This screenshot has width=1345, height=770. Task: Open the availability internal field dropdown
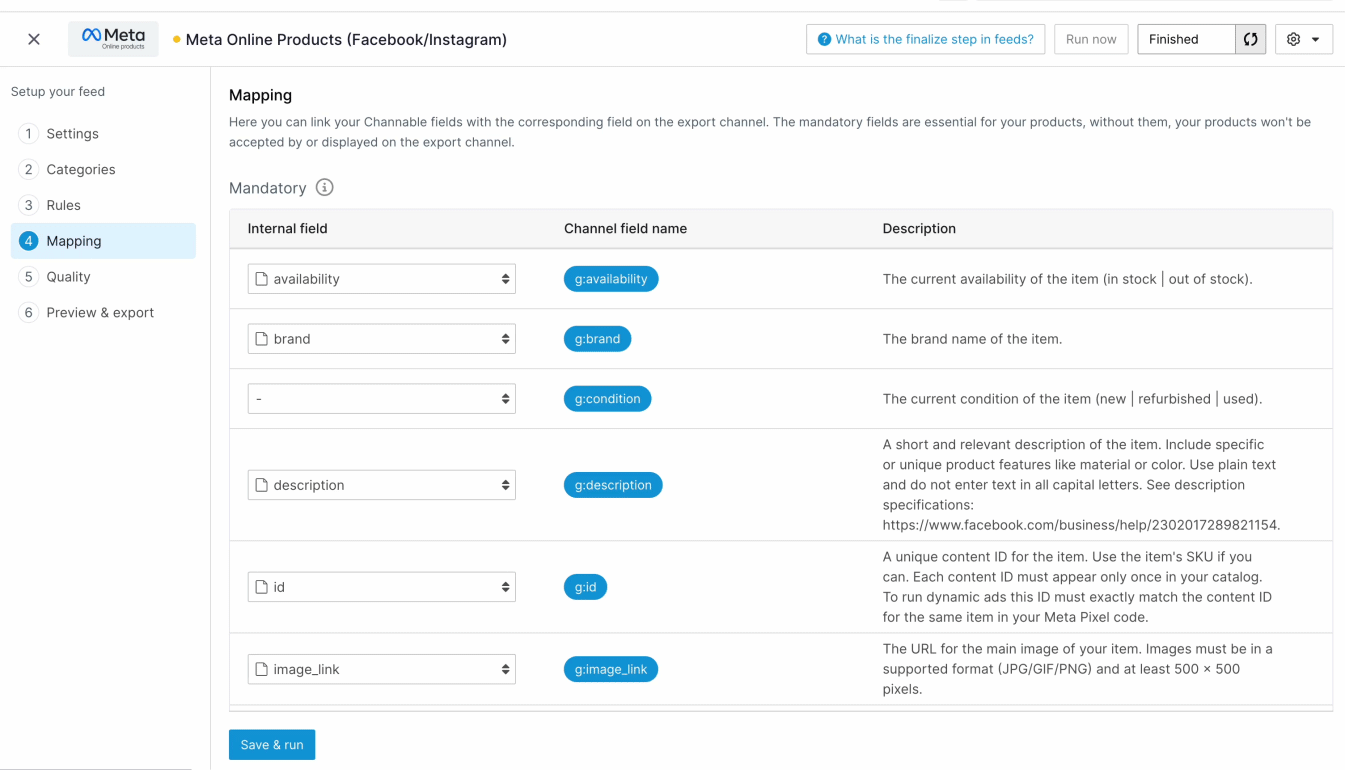(381, 279)
